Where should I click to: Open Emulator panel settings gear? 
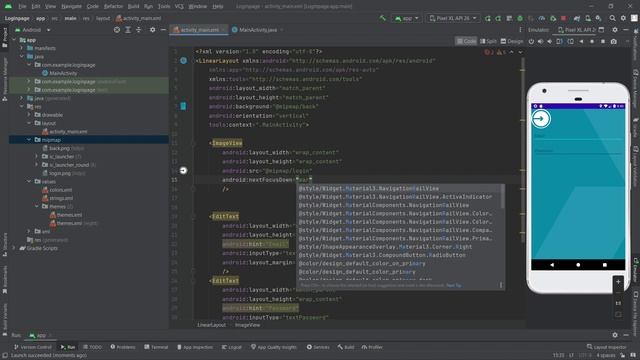coord(615,30)
